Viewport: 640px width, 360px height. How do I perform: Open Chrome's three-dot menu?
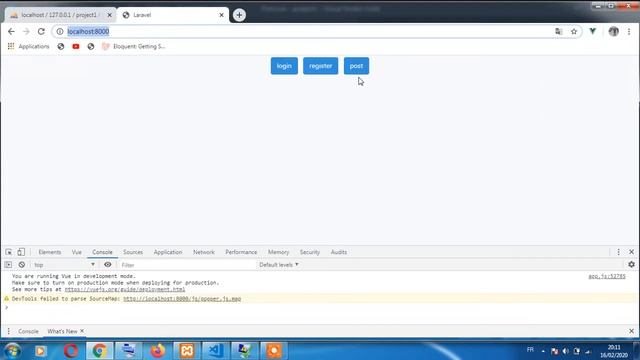(629, 31)
